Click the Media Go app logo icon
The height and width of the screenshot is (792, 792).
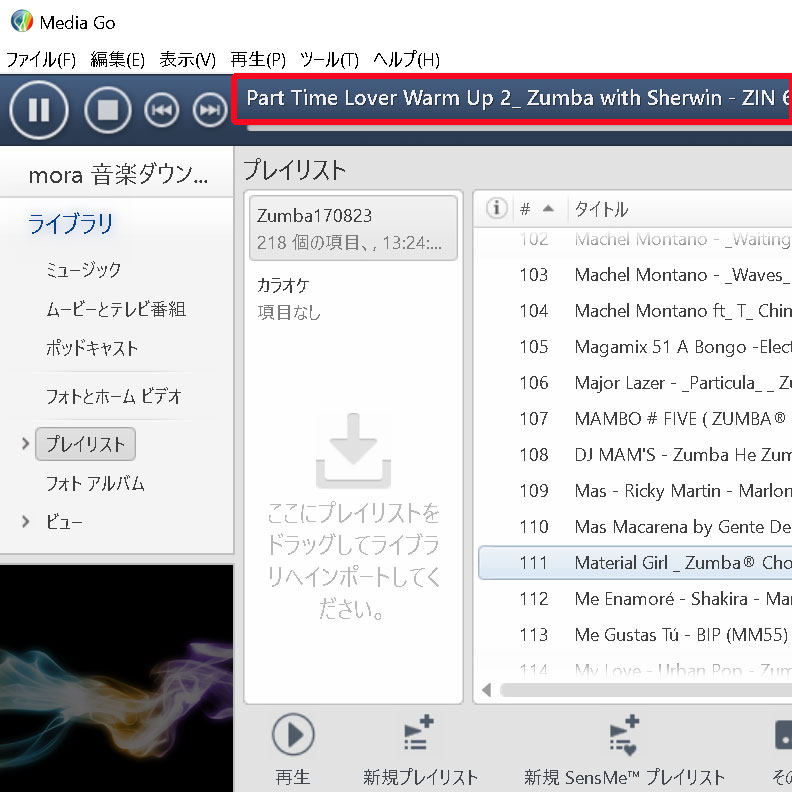(21, 22)
